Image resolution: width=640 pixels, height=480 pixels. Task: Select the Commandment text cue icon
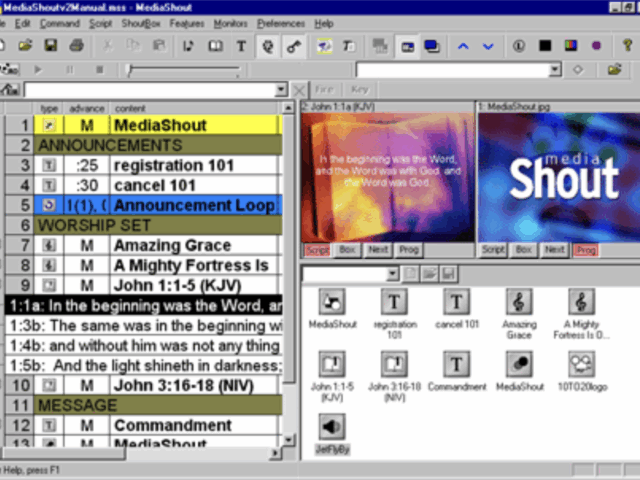pos(456,365)
